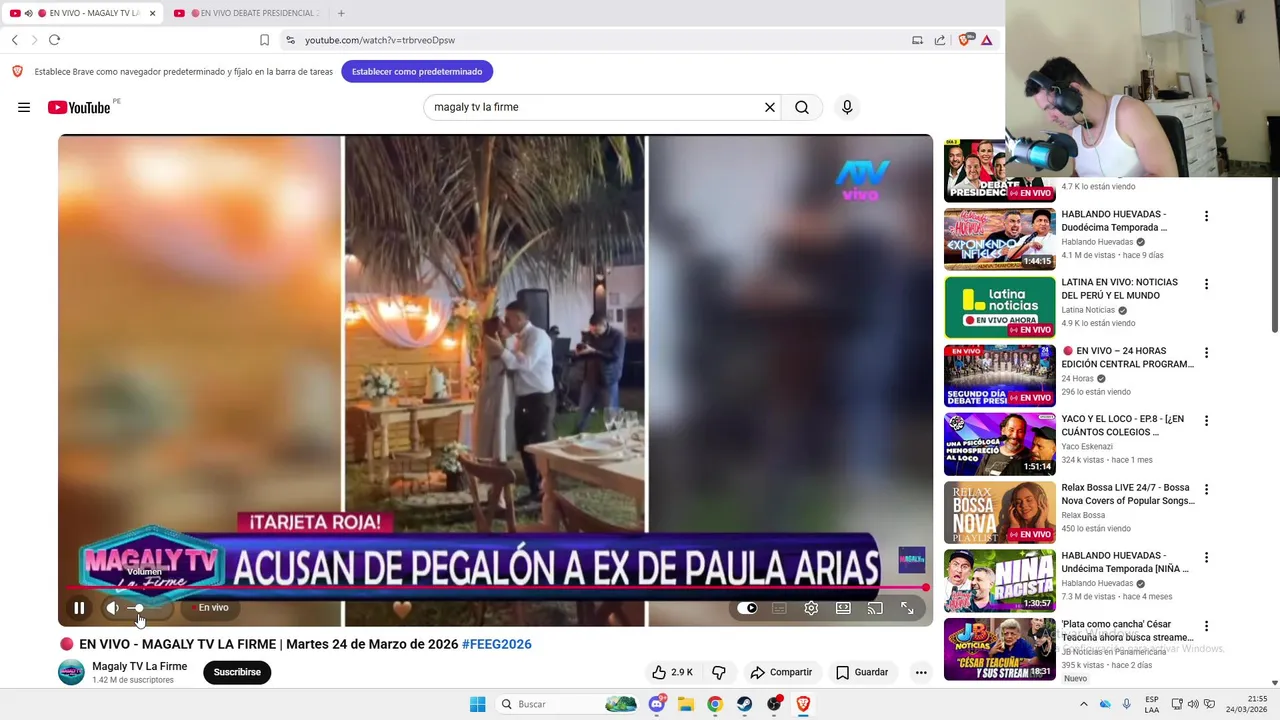This screenshot has height=720, width=1280.
Task: Jump to live with En vivo indicator
Action: pos(211,608)
